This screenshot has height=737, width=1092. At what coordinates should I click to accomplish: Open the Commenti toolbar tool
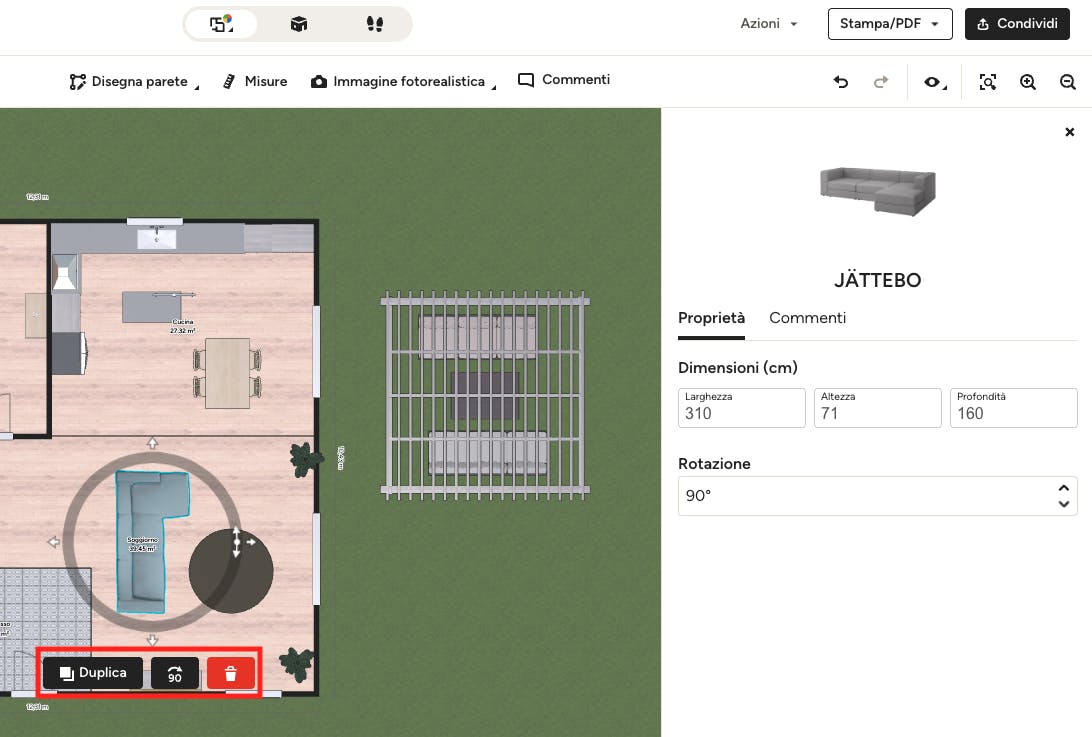tap(564, 80)
